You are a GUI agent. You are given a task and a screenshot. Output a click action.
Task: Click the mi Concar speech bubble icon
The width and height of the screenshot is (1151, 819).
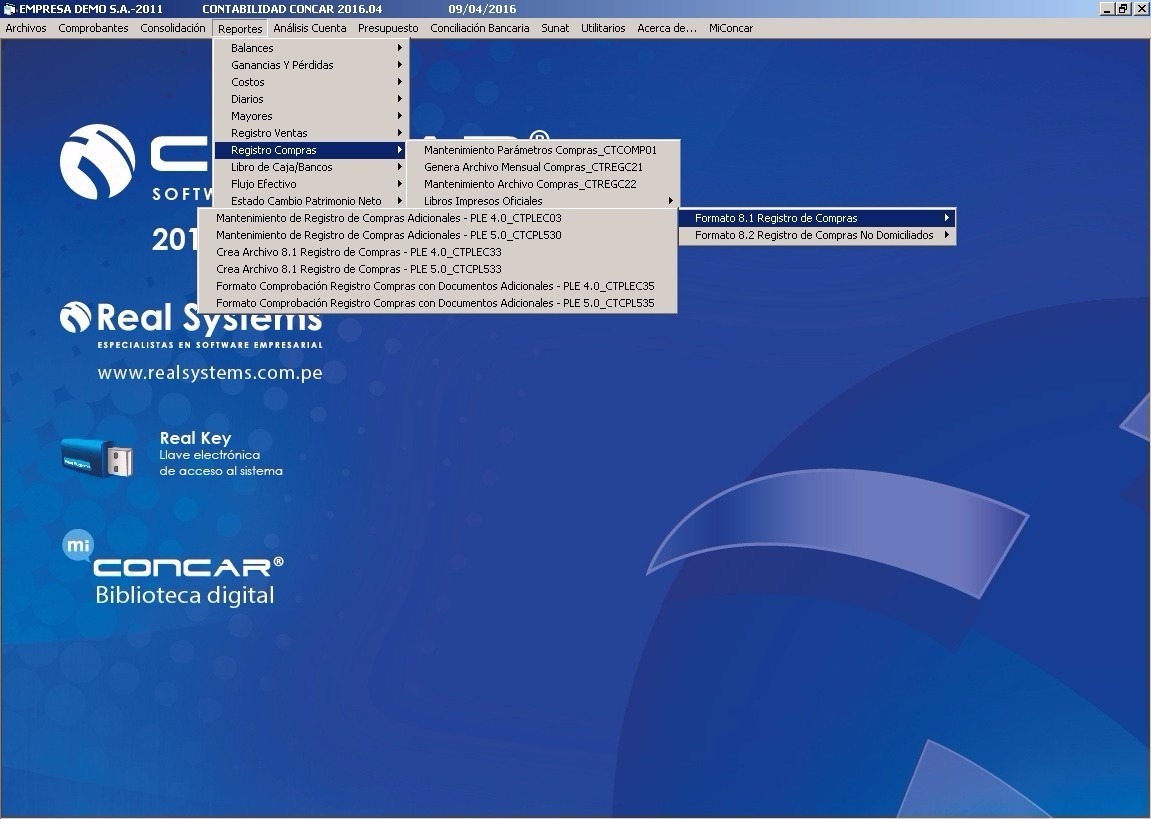click(78, 546)
